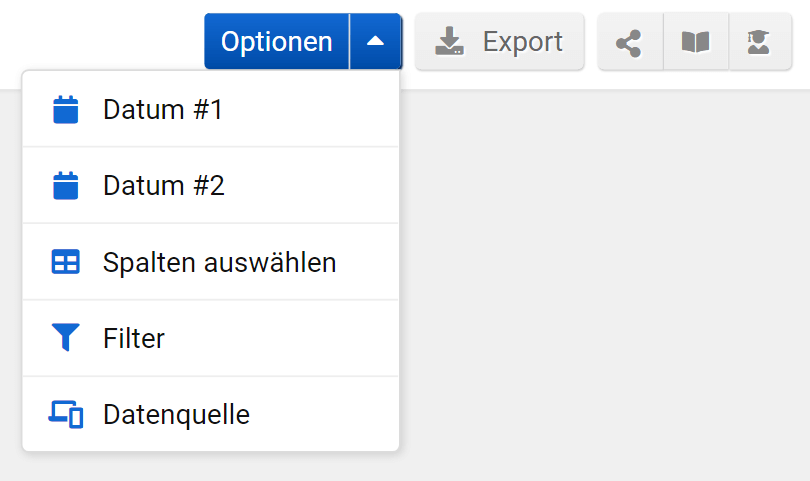Screen dimensions: 810x481
Task: Collapse the Optionen menu with the caret arrow
Action: tap(375, 42)
